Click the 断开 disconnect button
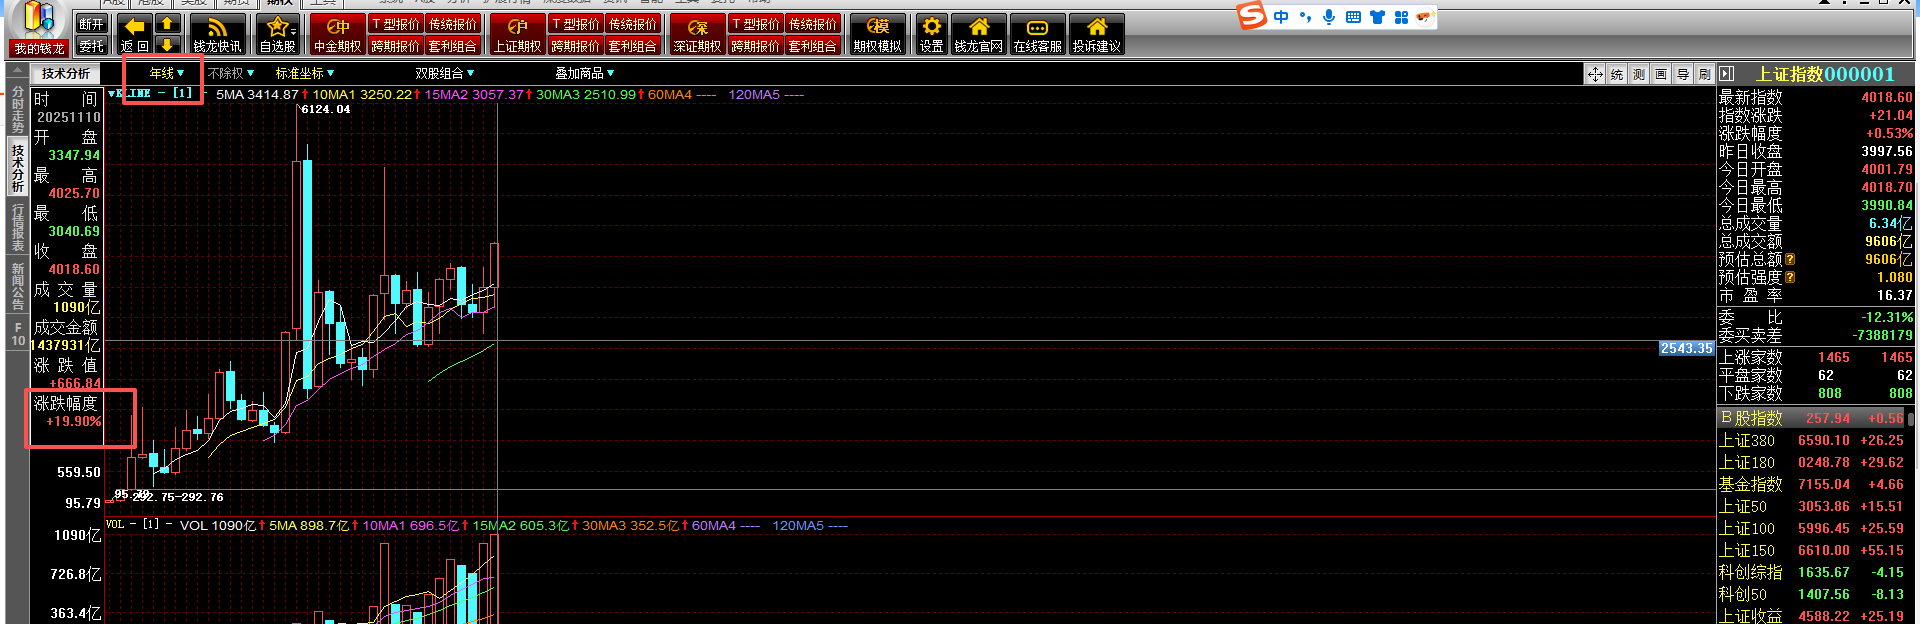 (x=91, y=24)
